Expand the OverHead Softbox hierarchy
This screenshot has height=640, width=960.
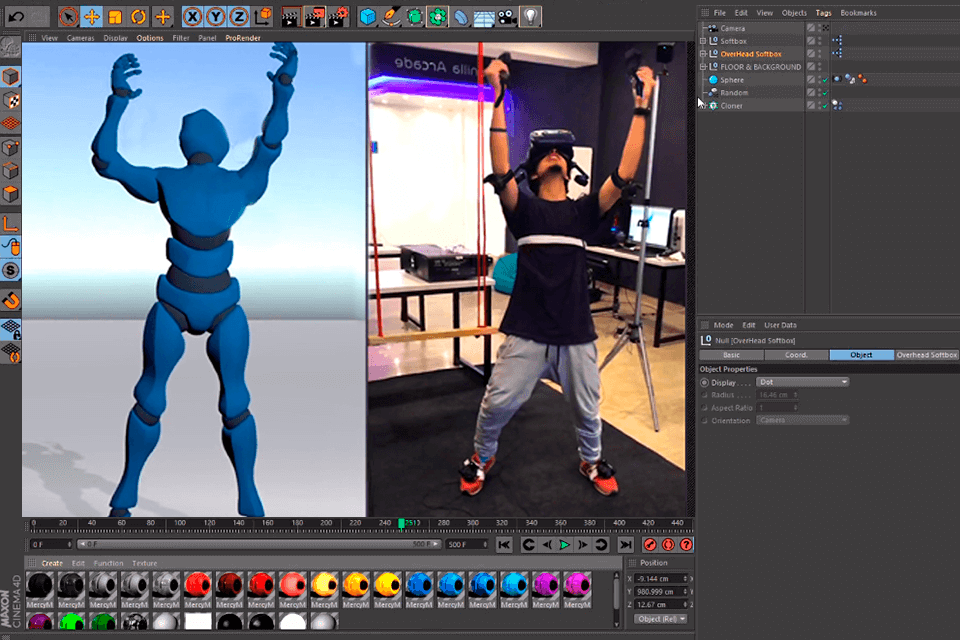tap(704, 53)
